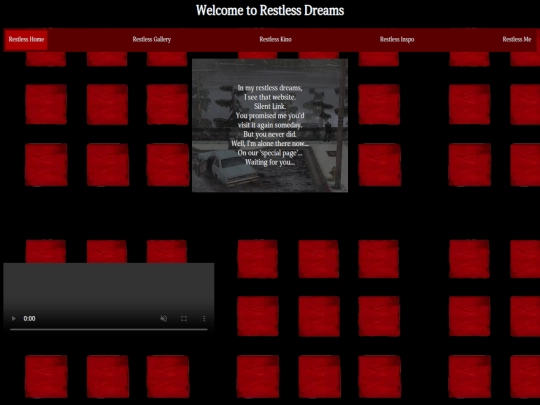This screenshot has height=405, width=540.
Task: Click the line 'But you never did.'
Action: pos(270,134)
